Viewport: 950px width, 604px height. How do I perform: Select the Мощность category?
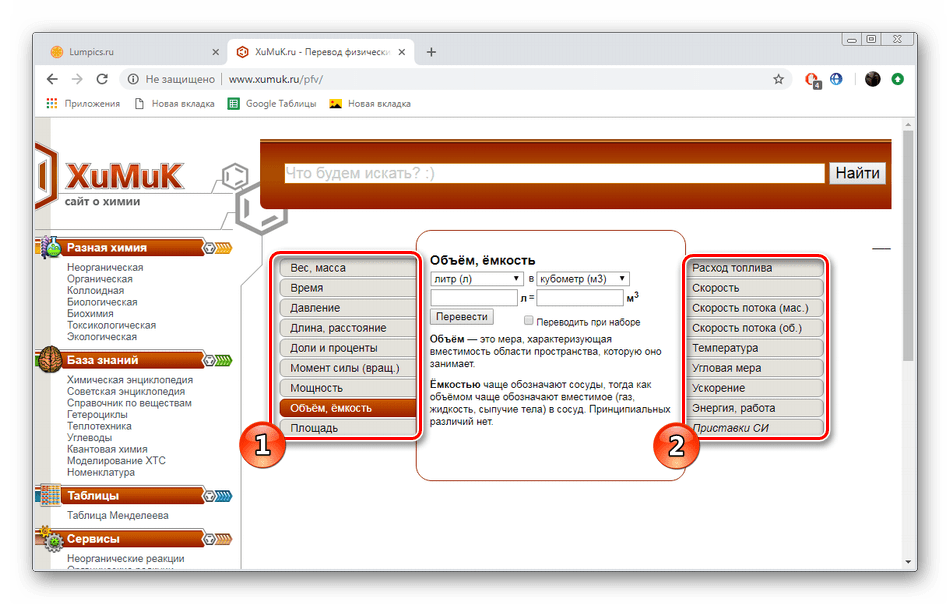pyautogui.click(x=348, y=388)
